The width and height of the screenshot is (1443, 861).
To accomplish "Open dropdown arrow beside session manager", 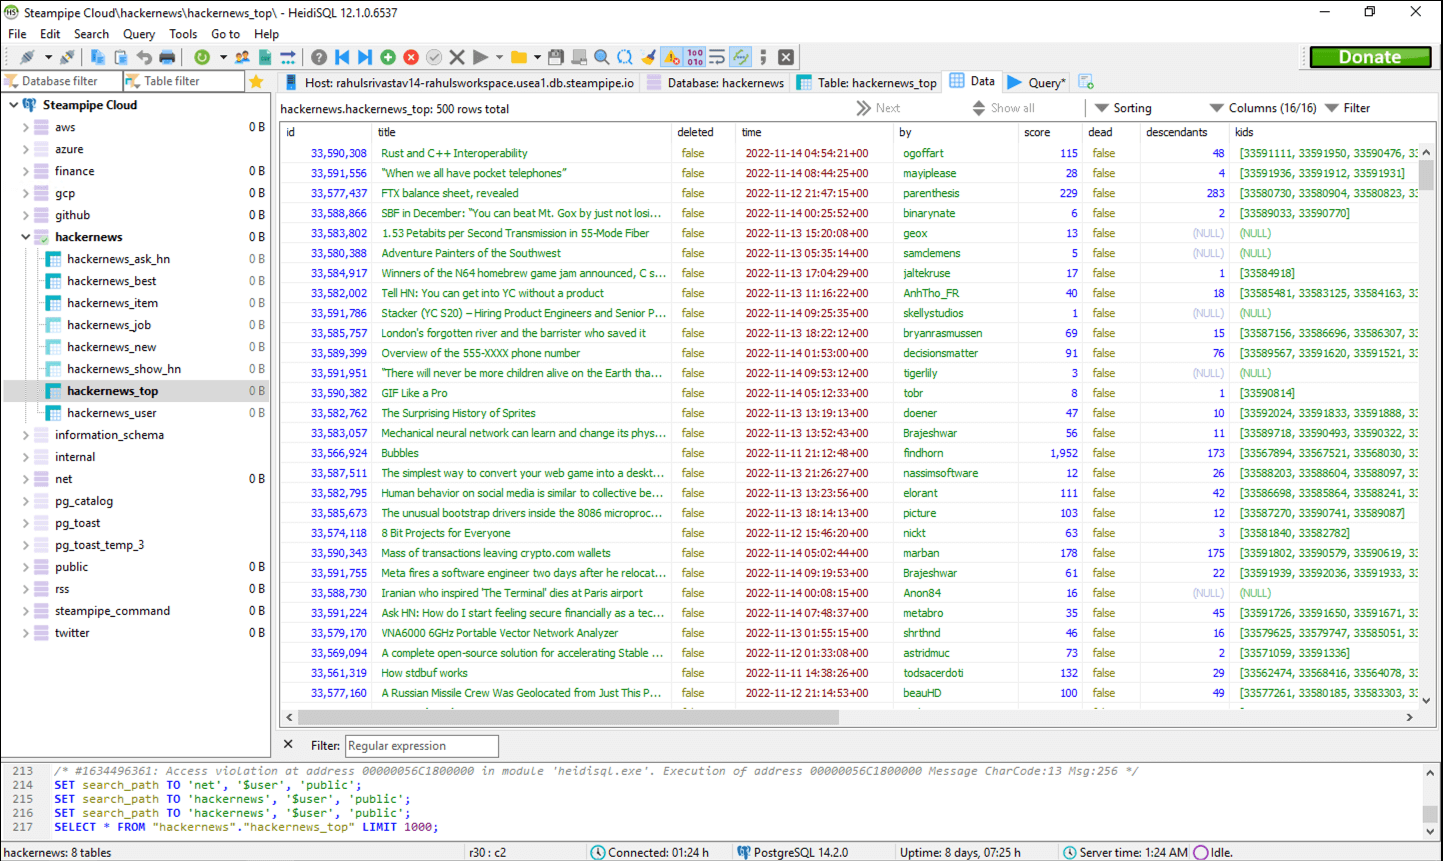I will pos(47,57).
